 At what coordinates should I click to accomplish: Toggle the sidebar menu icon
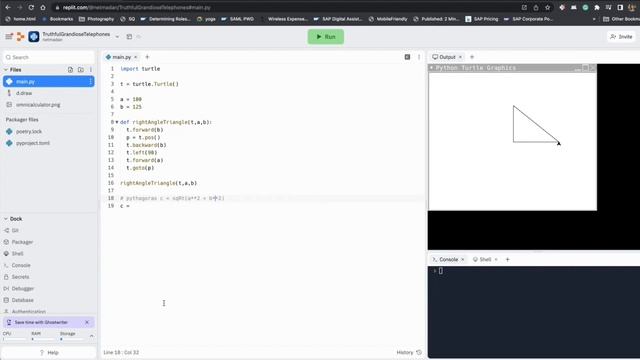(9, 37)
